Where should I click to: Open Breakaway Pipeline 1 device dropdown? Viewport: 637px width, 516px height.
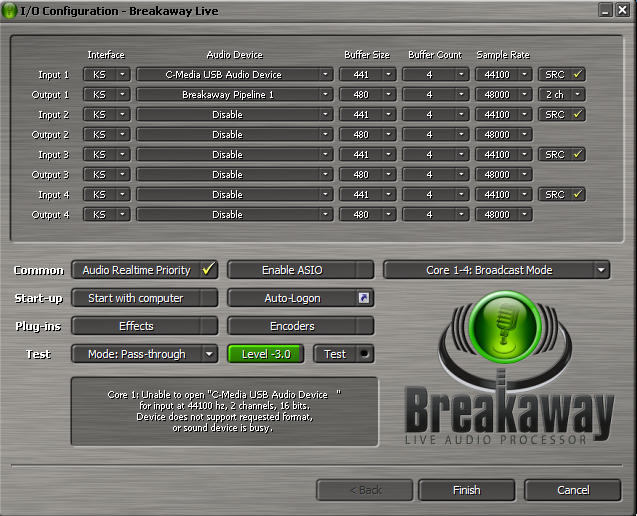coord(234,94)
